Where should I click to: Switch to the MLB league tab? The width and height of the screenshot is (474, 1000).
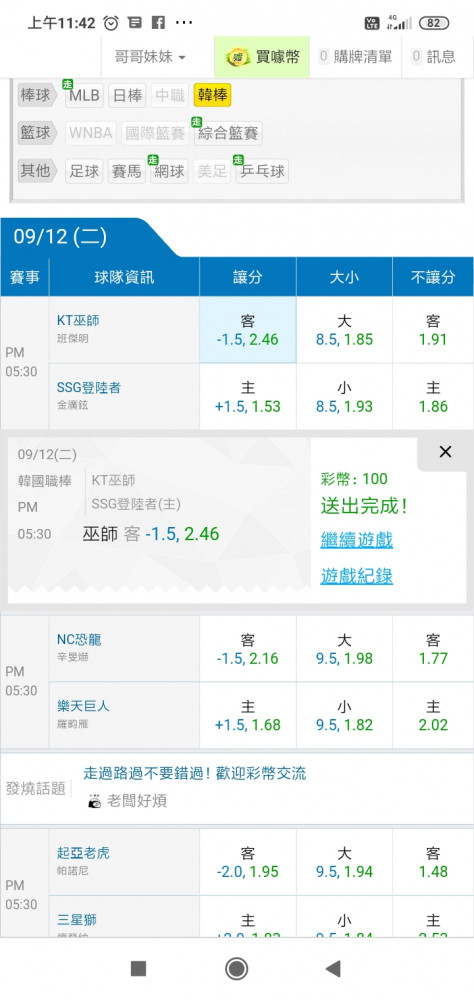click(x=84, y=96)
